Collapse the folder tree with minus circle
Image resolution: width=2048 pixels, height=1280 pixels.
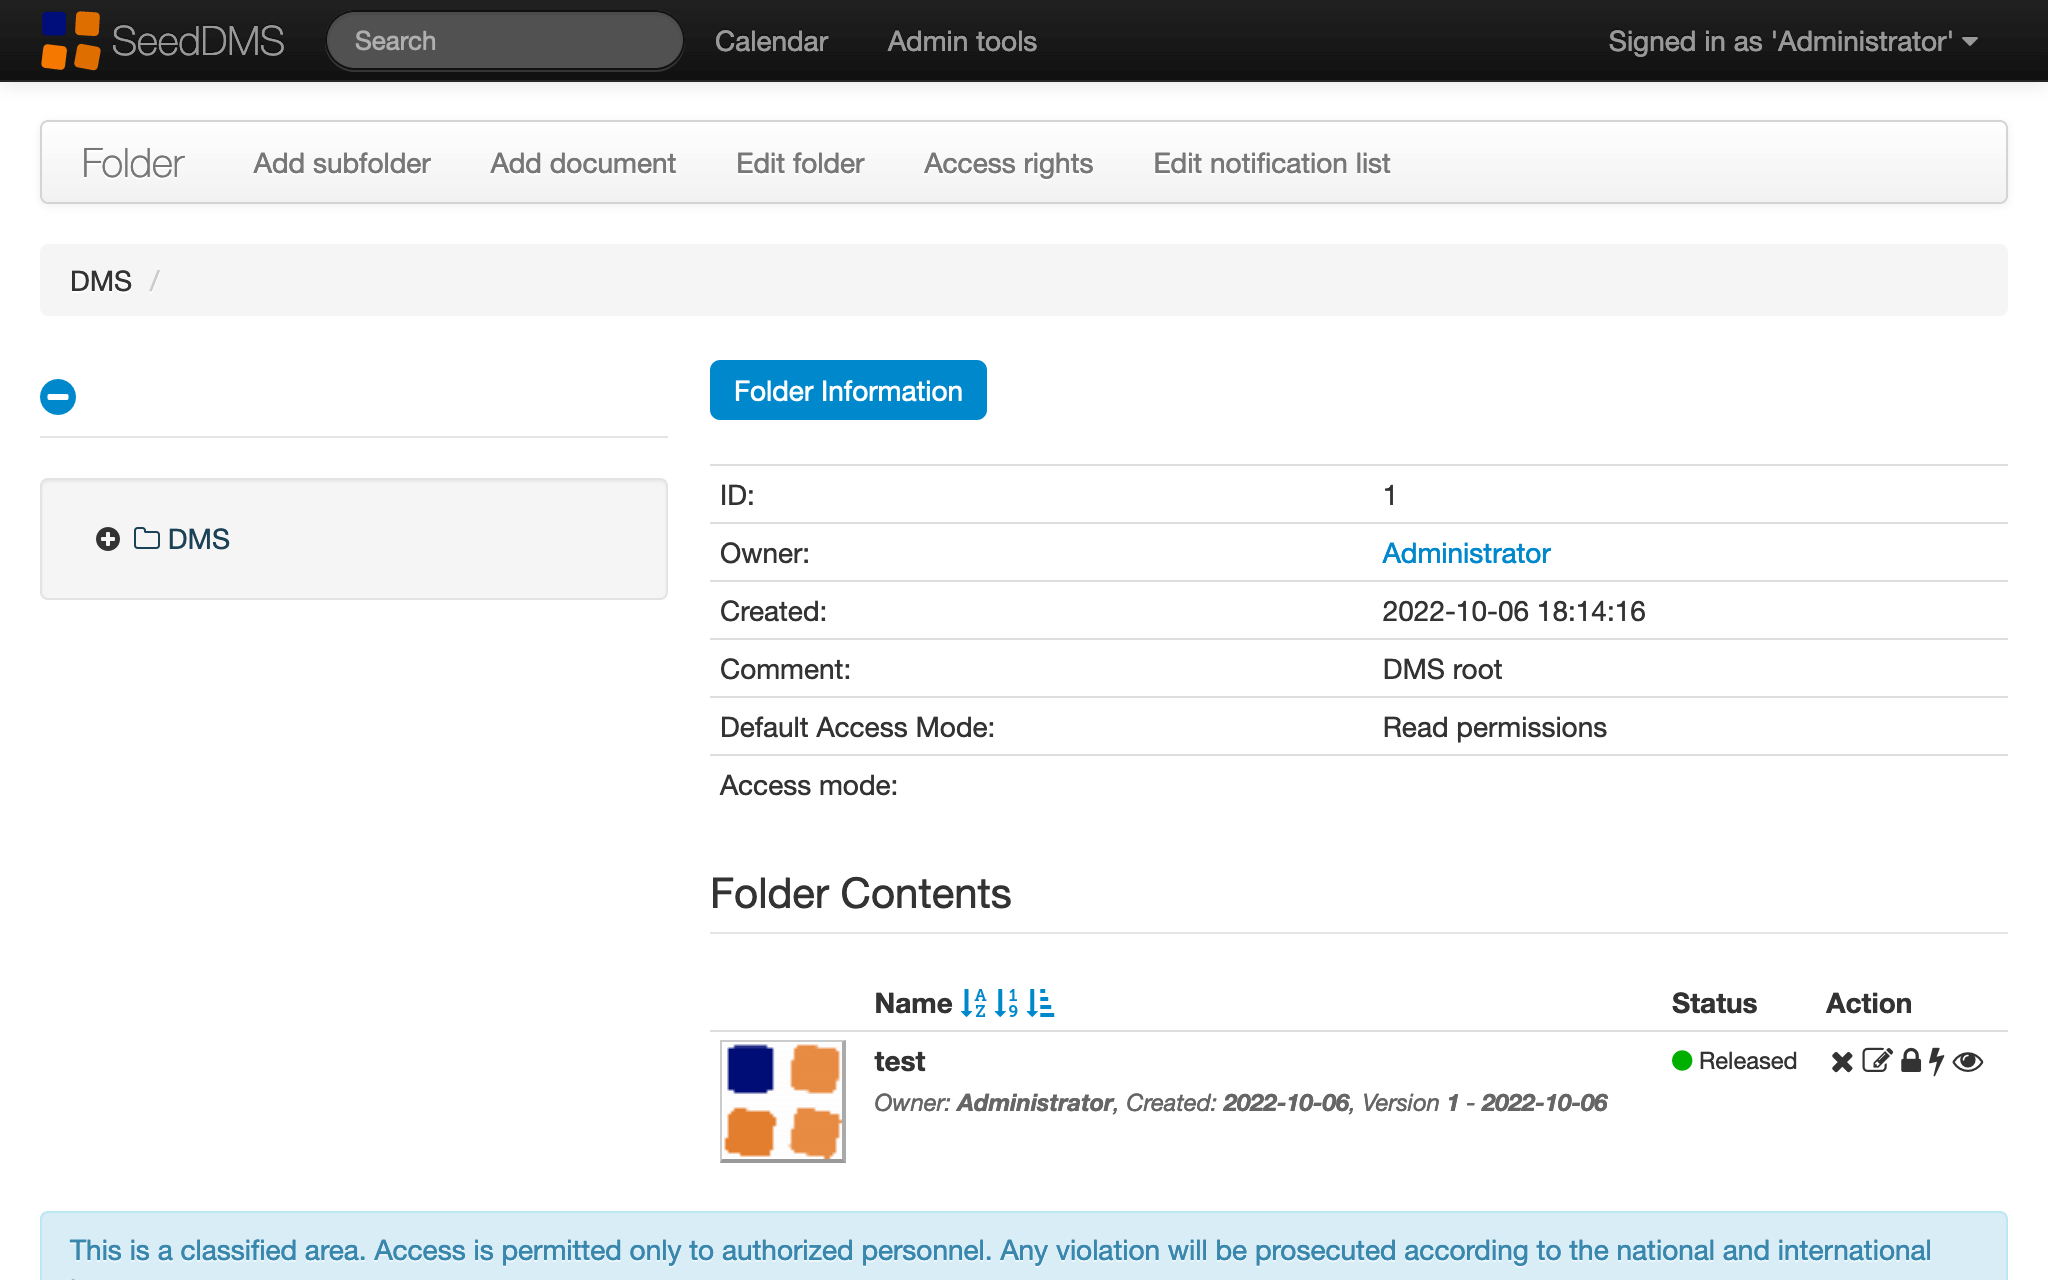tap(58, 397)
